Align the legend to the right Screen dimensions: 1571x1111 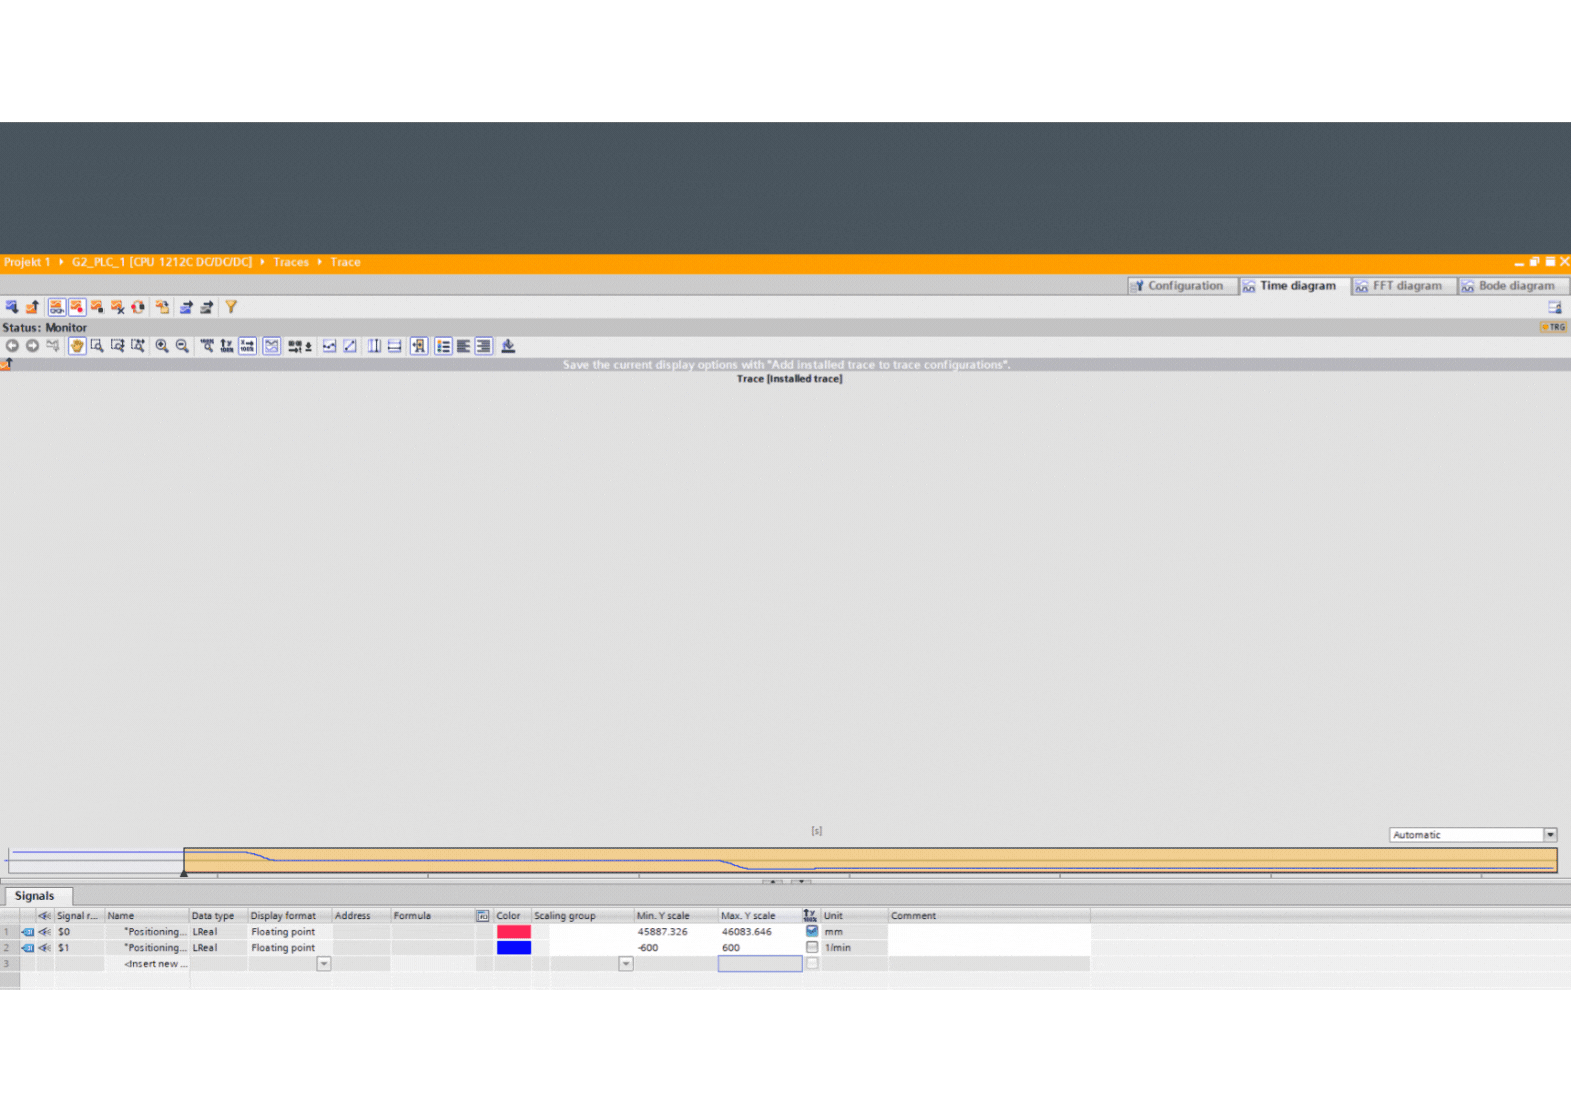pos(484,346)
